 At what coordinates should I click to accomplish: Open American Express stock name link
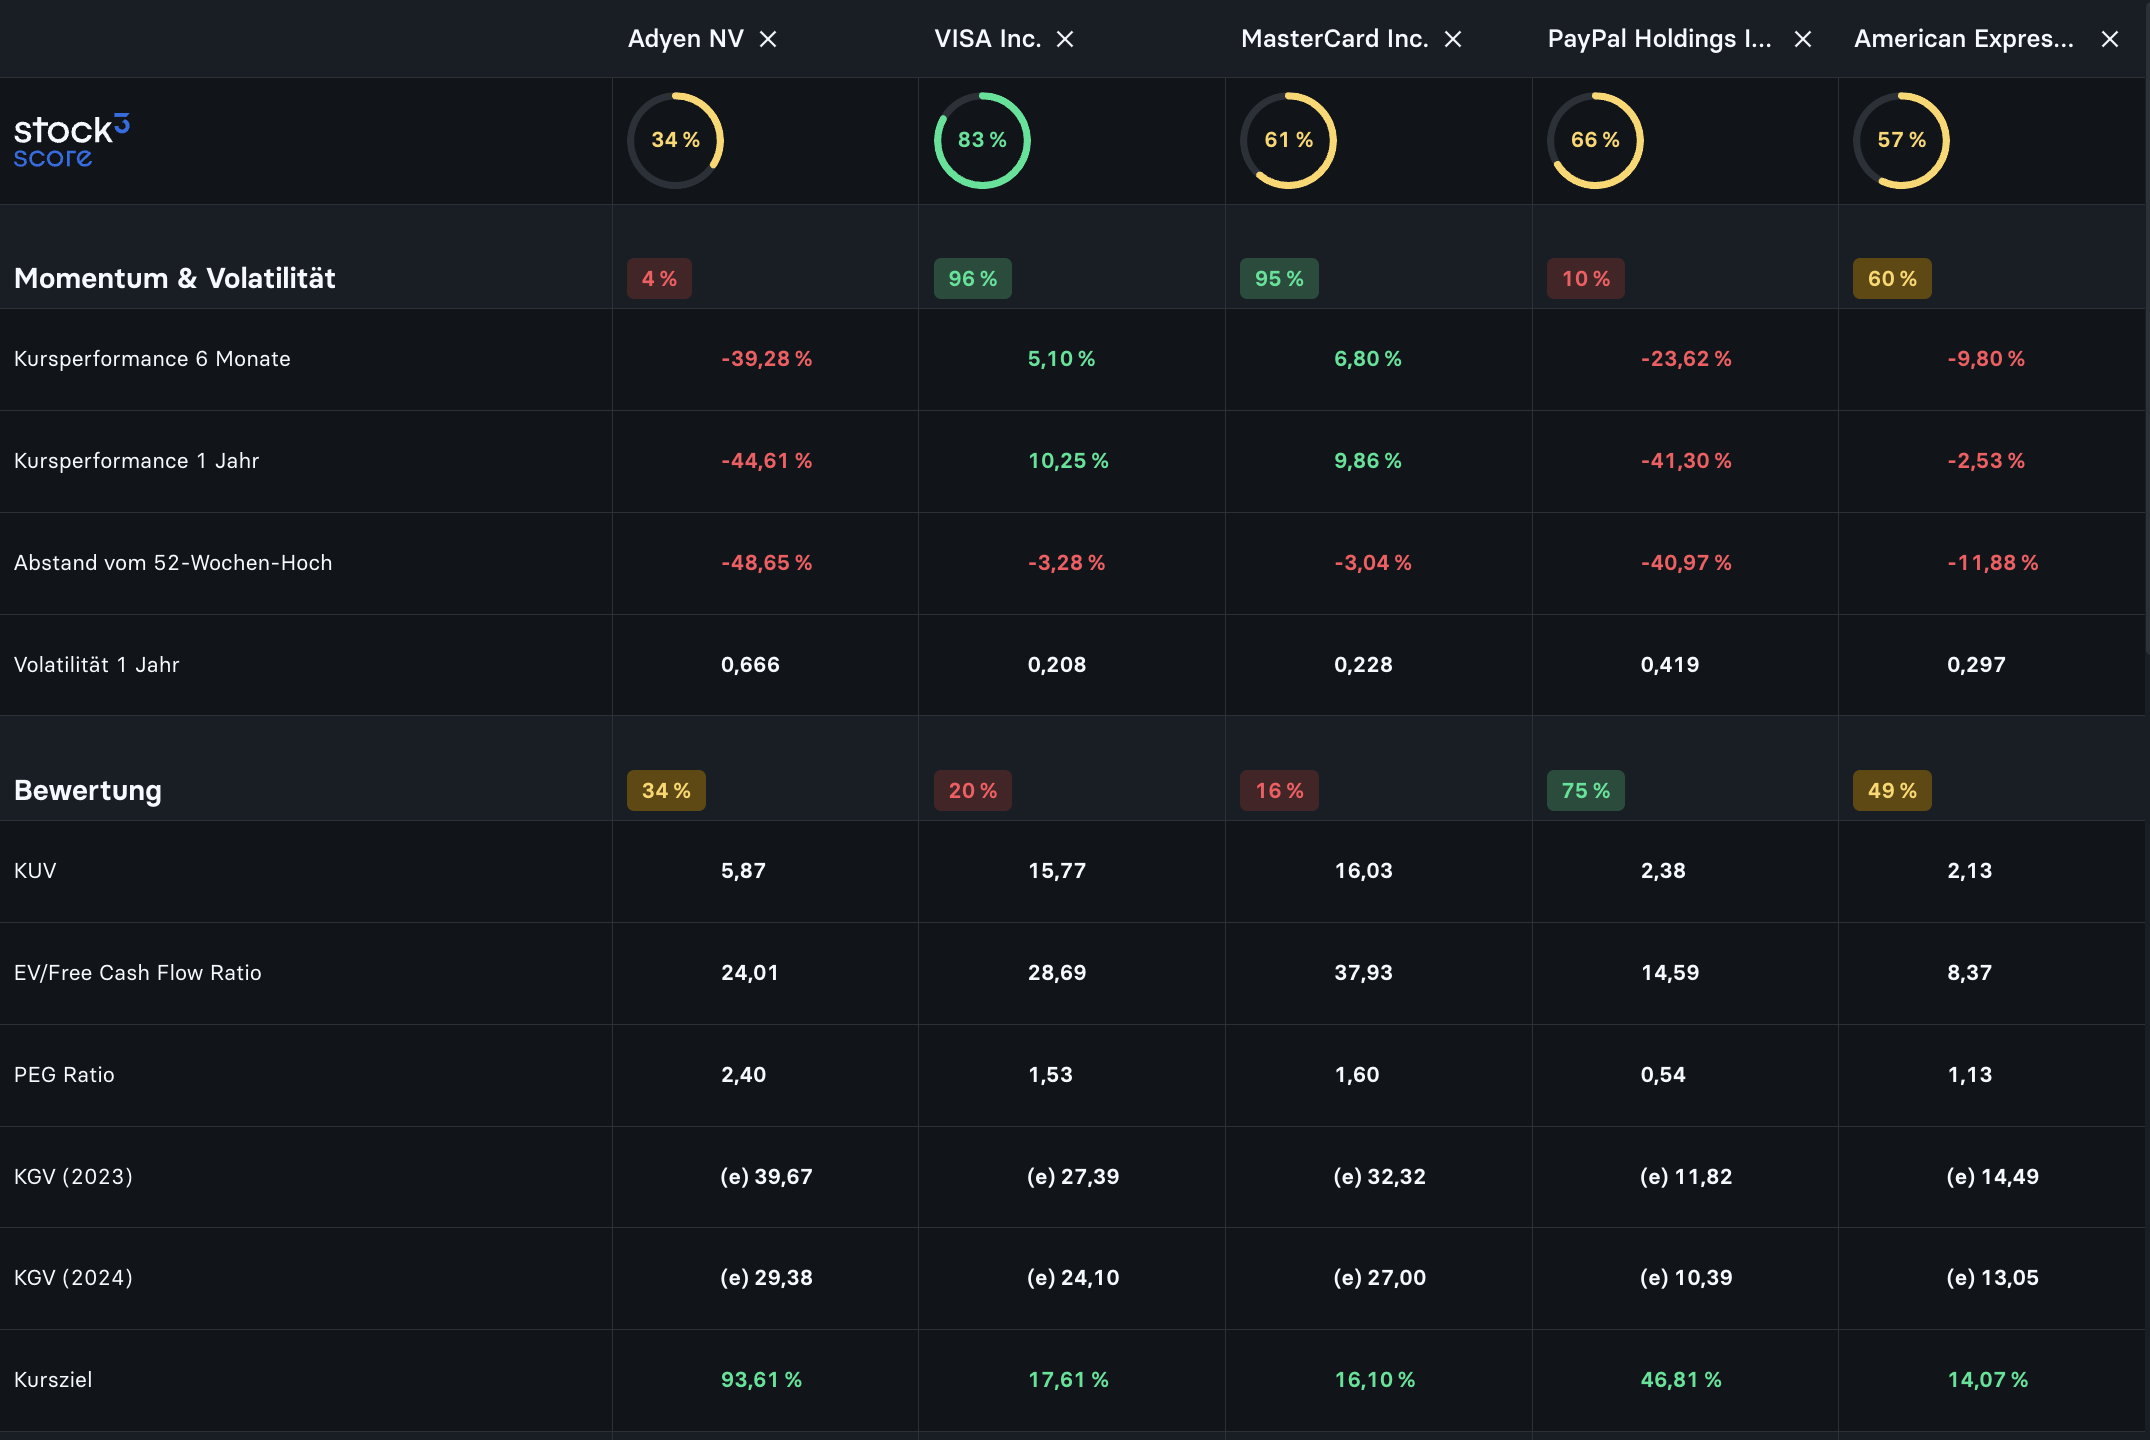[1964, 39]
